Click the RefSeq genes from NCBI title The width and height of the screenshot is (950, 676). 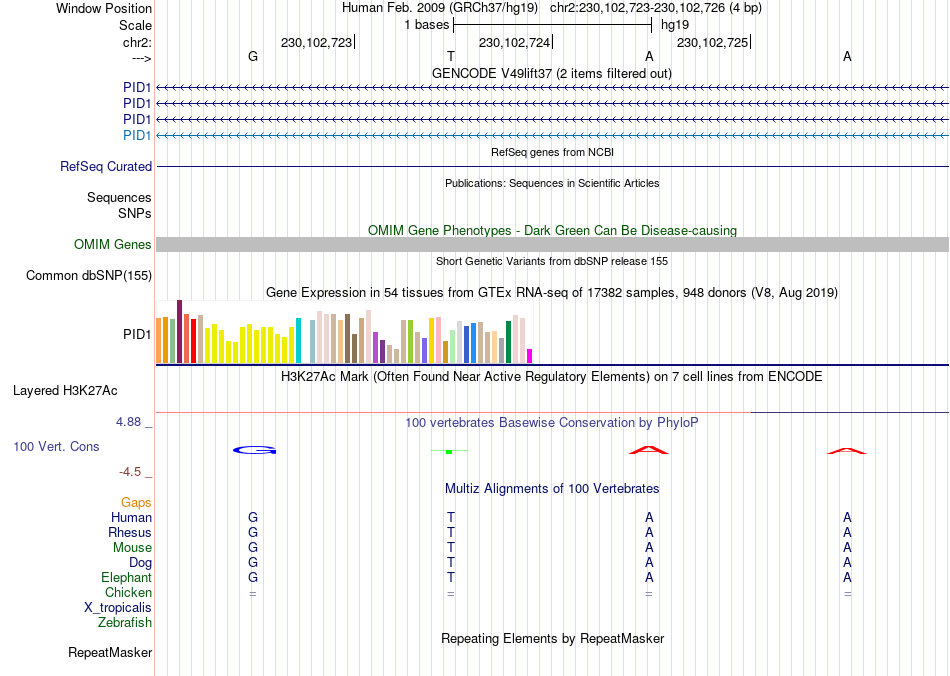click(553, 152)
